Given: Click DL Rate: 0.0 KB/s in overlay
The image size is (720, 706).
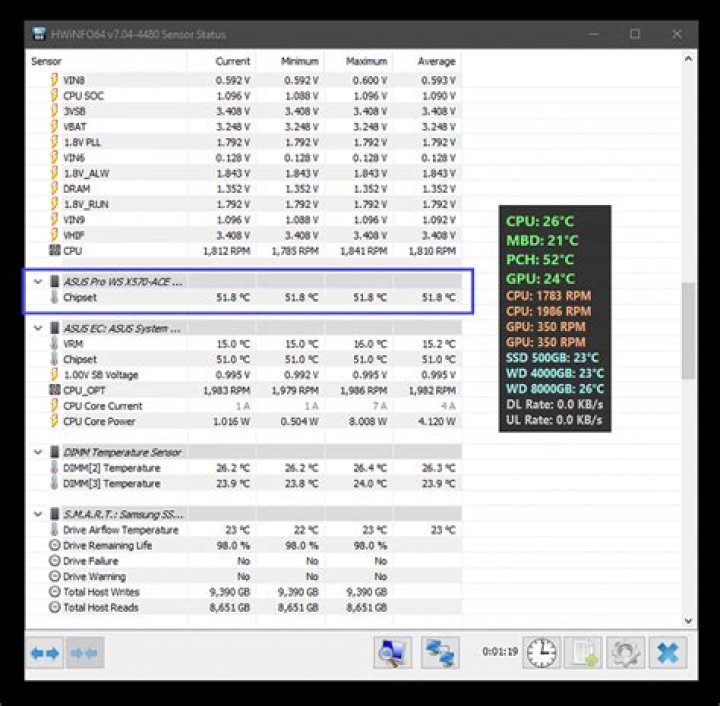Looking at the screenshot, I should tap(554, 404).
